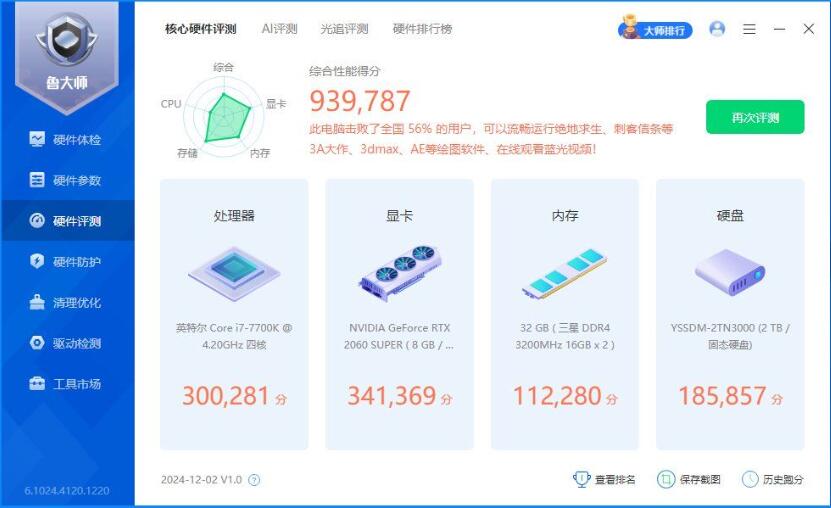
Task: Click the memory stick illustration
Action: pos(565,274)
